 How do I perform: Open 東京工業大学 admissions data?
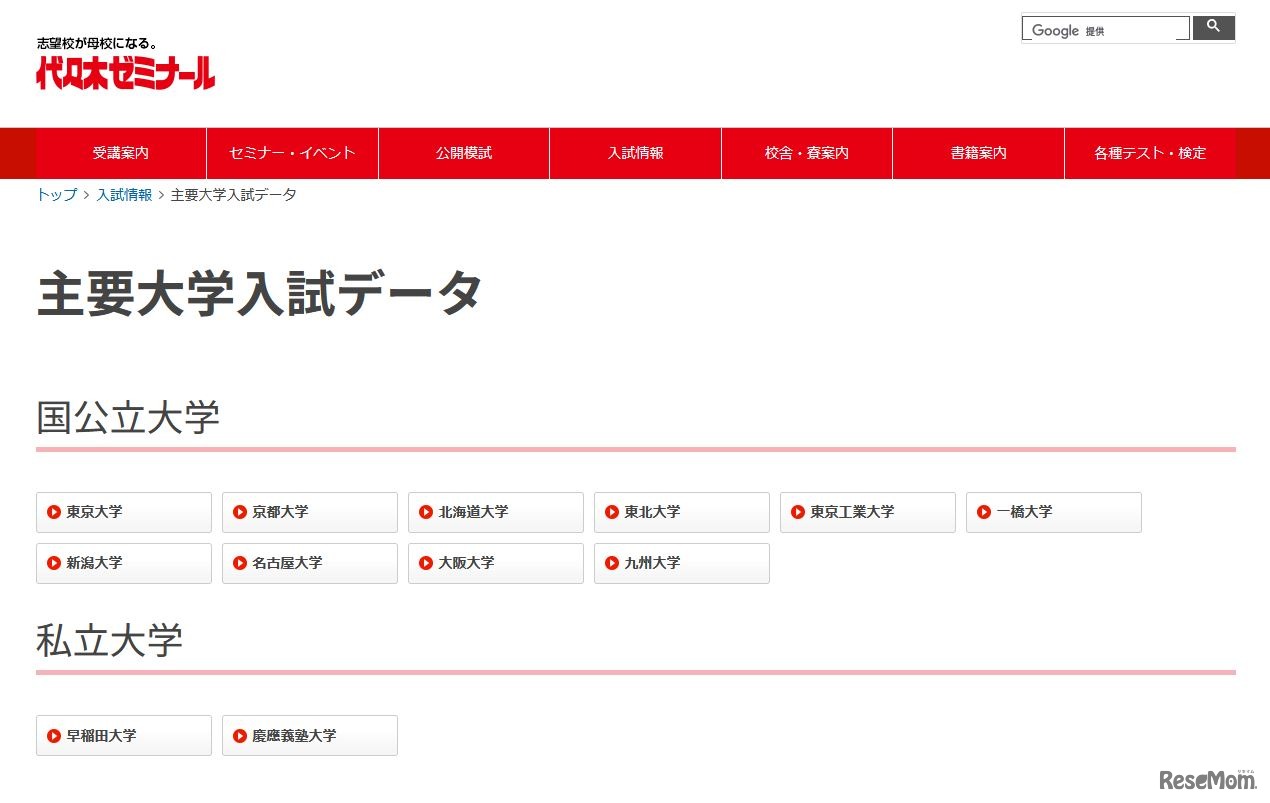[868, 512]
